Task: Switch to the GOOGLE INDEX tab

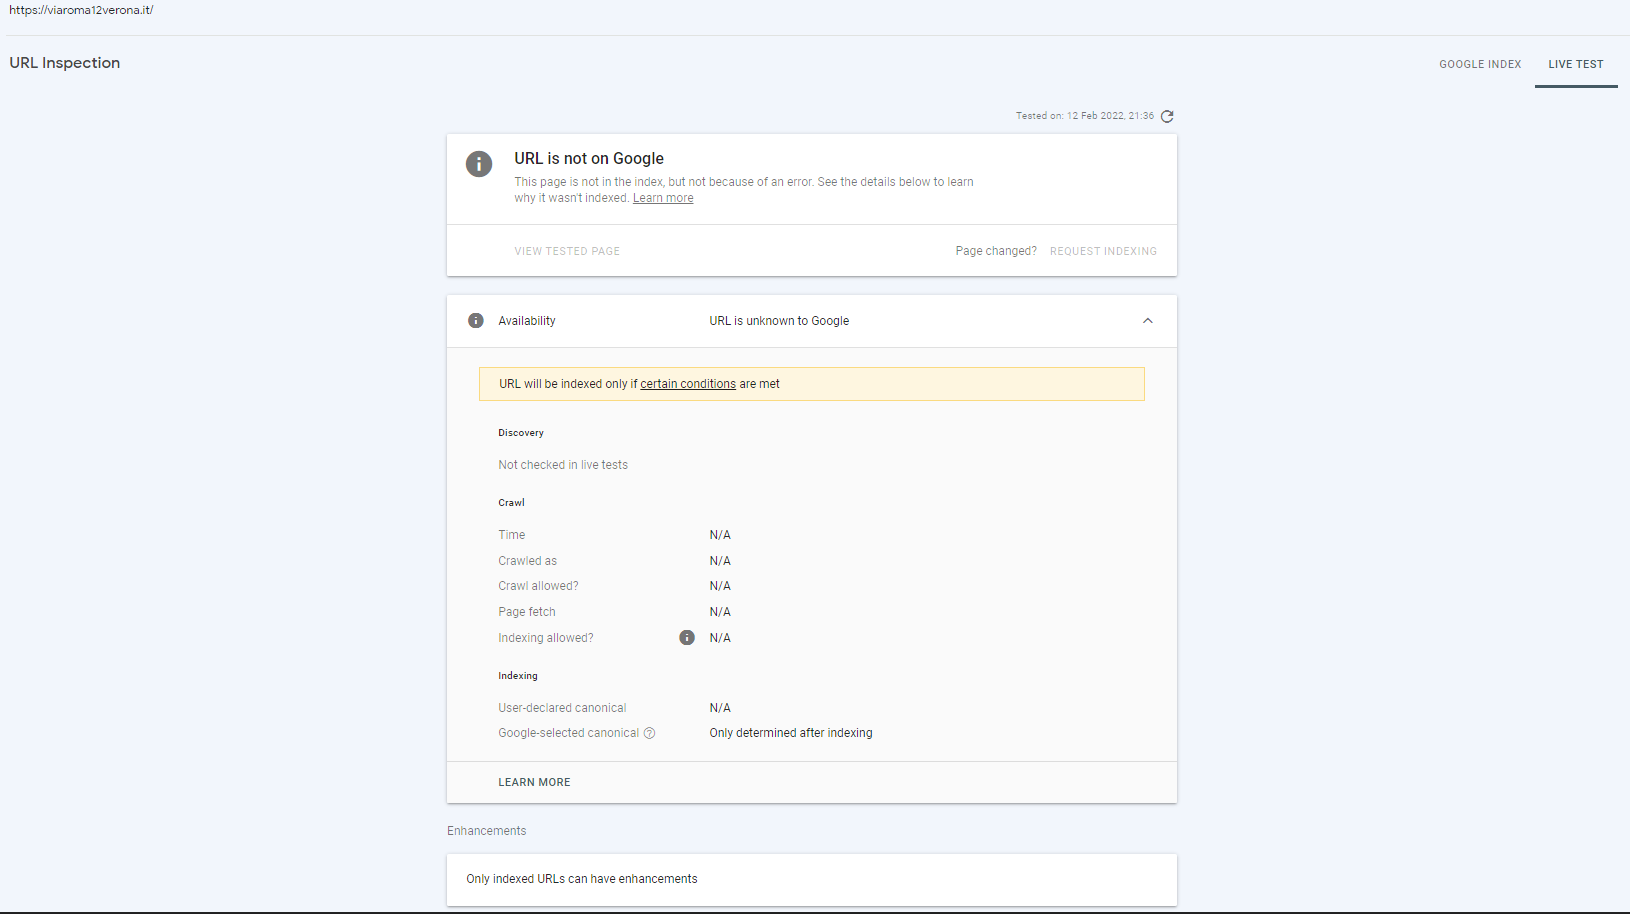Action: 1481,63
